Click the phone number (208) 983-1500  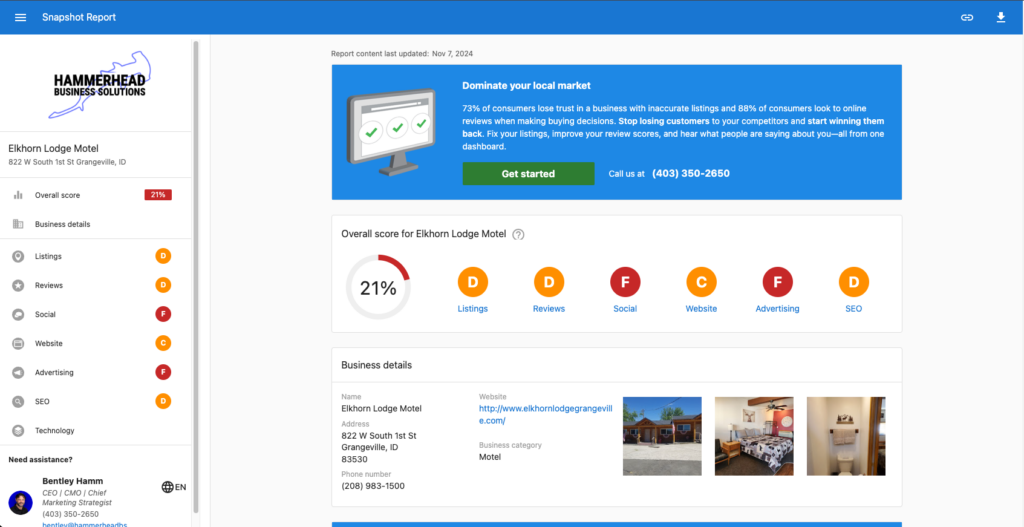[x=373, y=486]
